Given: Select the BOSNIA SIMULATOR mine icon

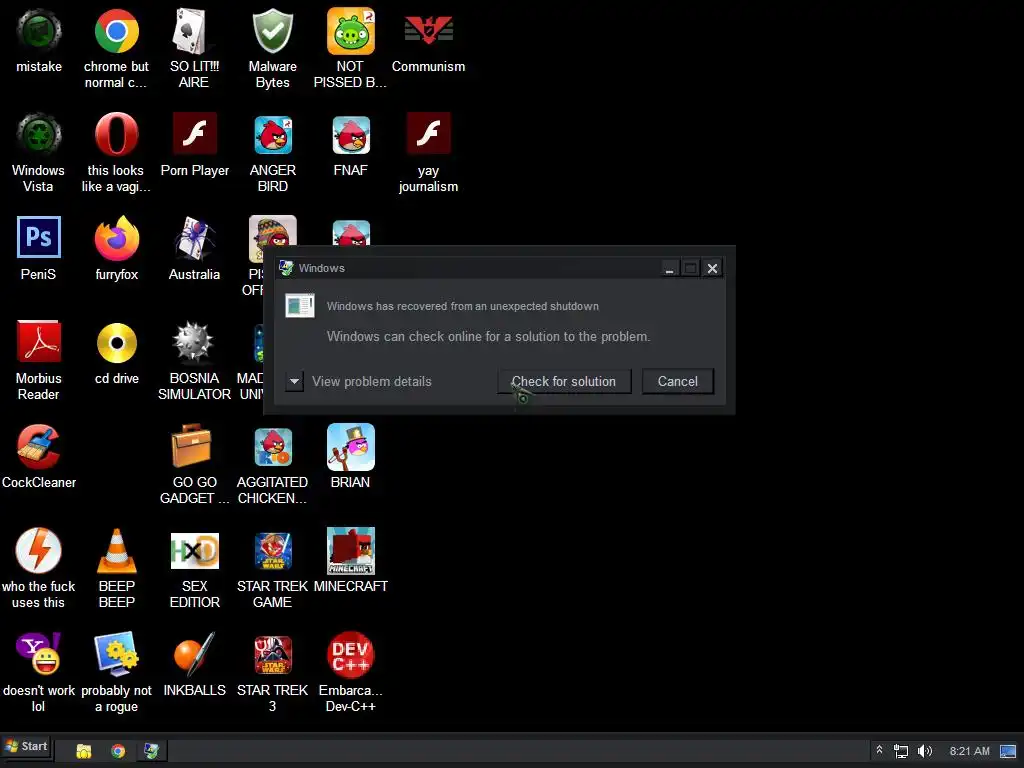Looking at the screenshot, I should tap(194, 342).
